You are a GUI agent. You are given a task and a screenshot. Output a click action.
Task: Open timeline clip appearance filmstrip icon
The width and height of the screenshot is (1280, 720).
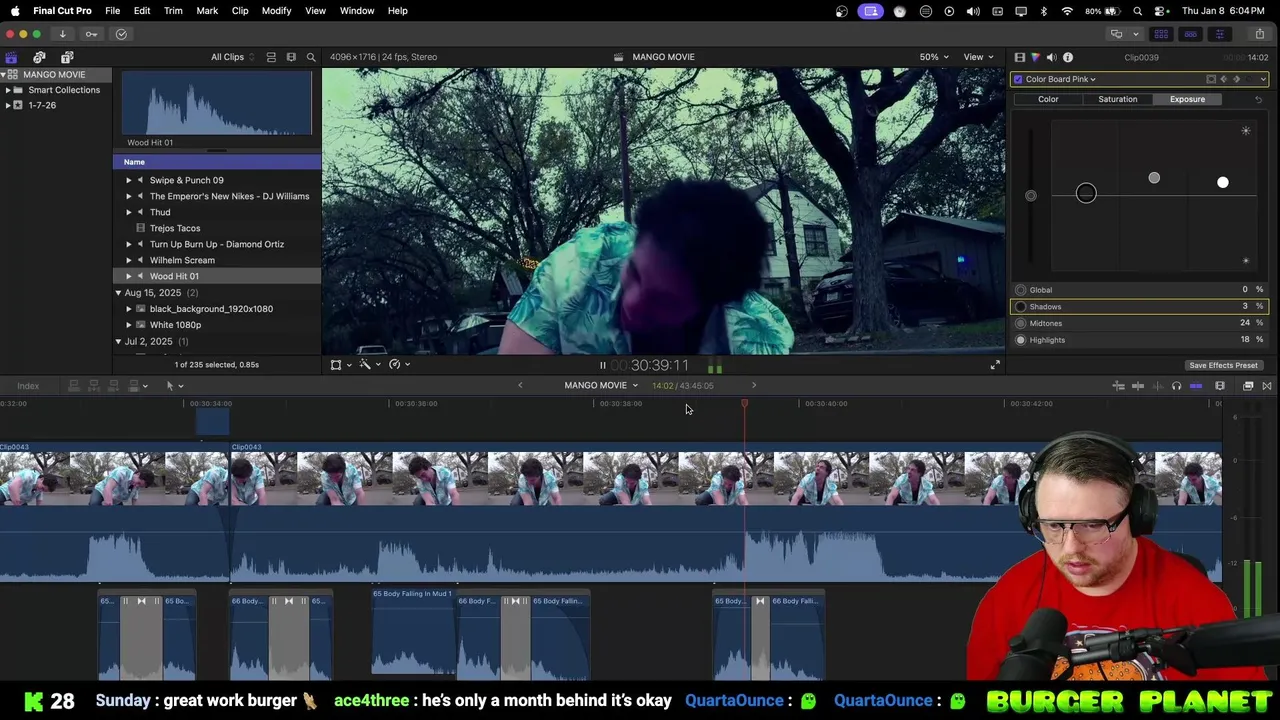(1220, 386)
